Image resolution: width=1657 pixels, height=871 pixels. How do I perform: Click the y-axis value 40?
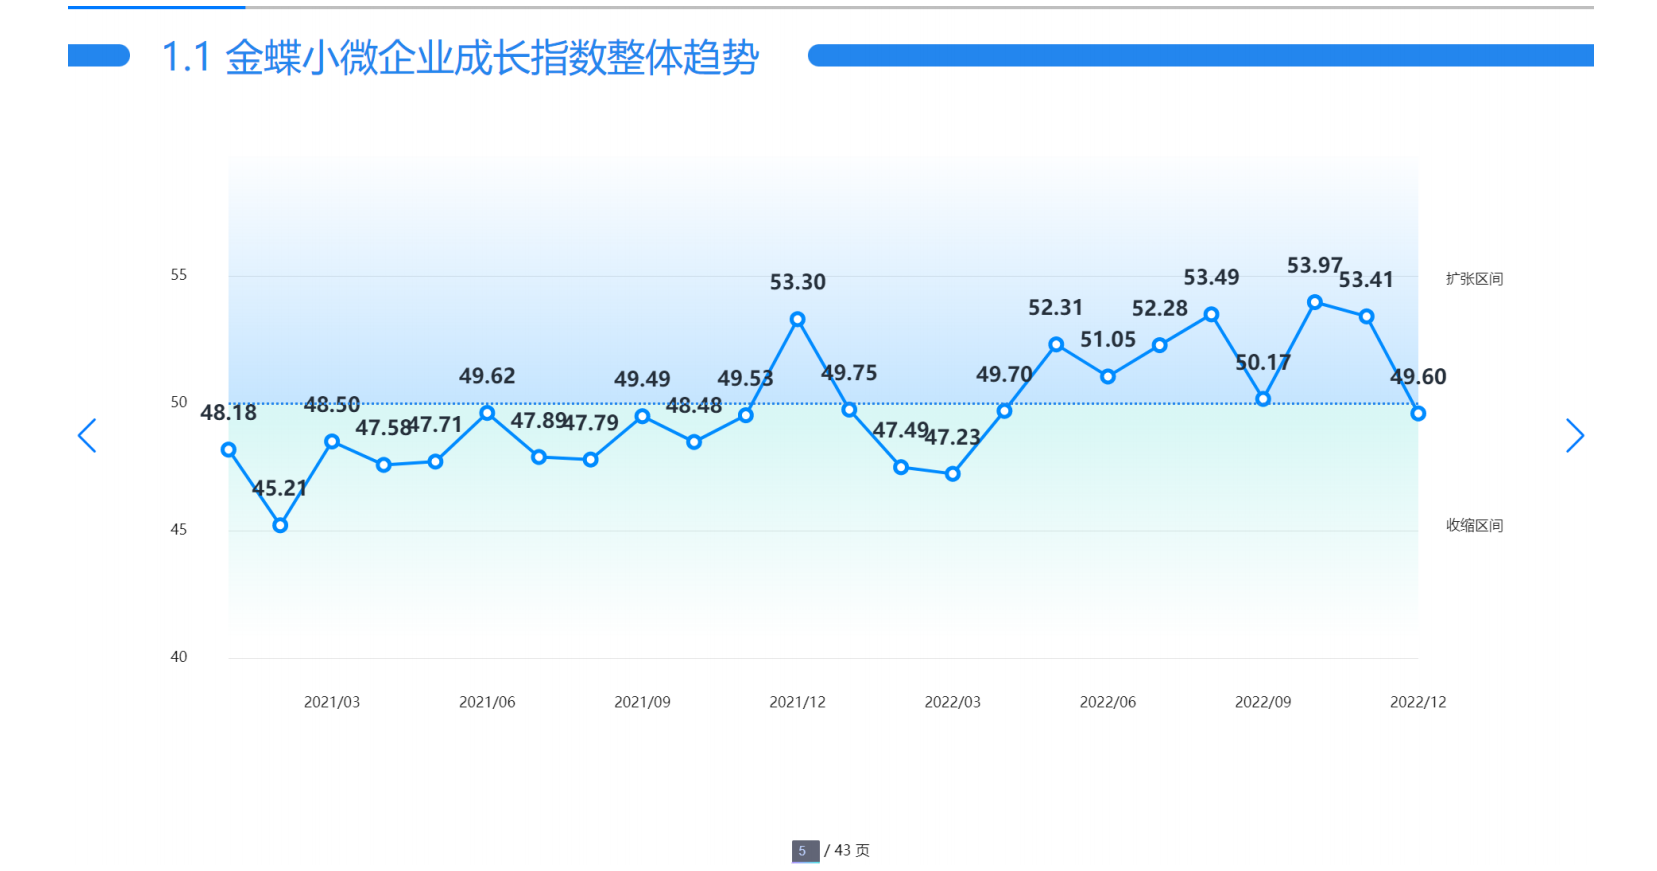(x=178, y=657)
